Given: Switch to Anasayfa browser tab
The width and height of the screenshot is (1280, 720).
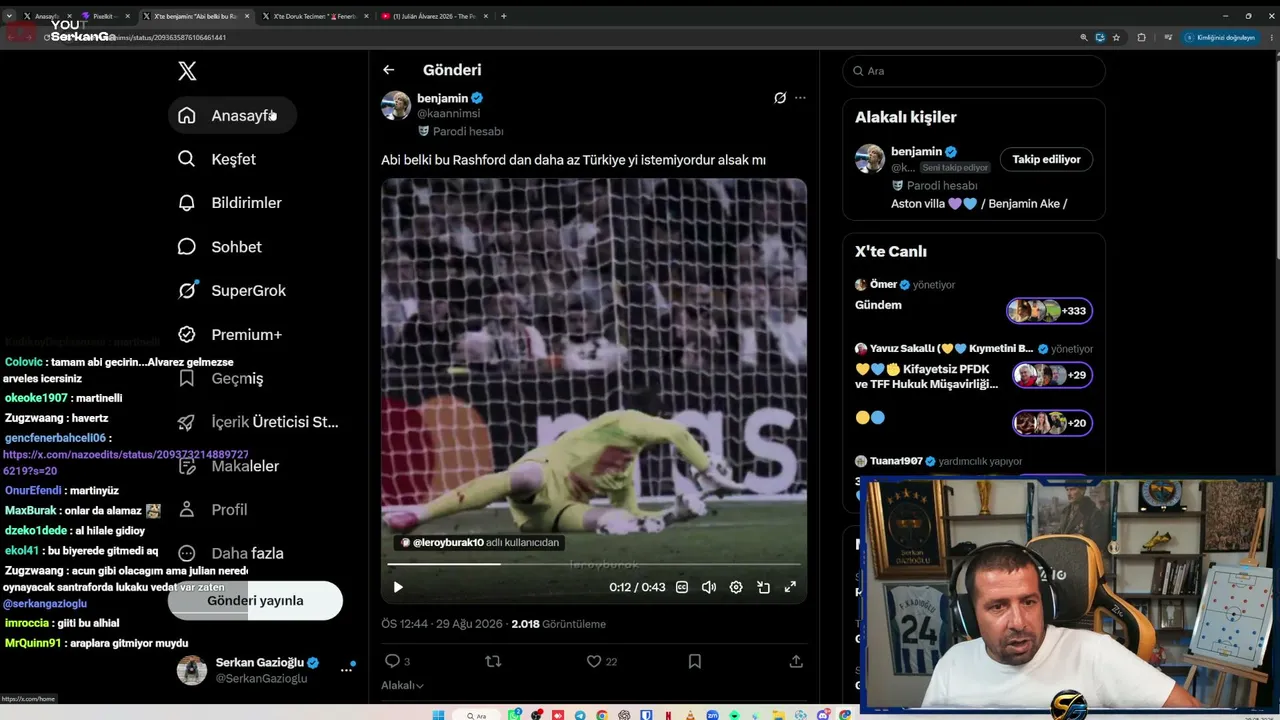Looking at the screenshot, I should click(x=45, y=16).
